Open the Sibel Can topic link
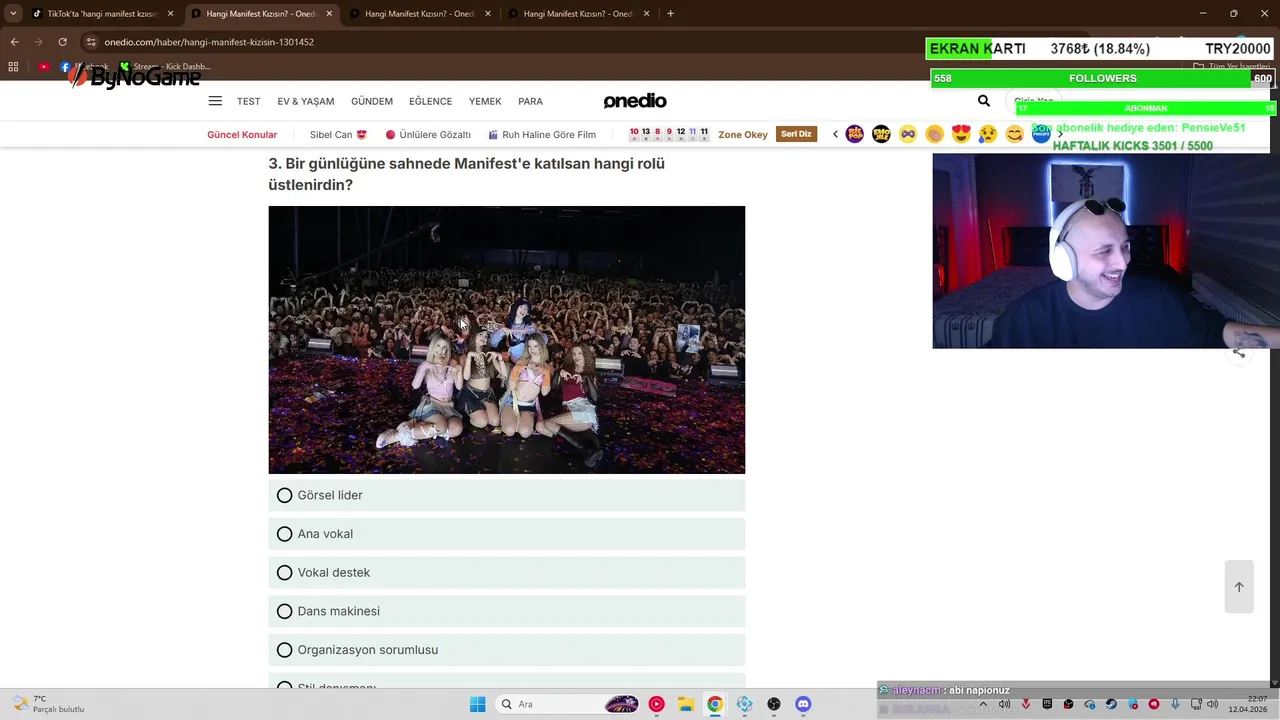 (338, 134)
